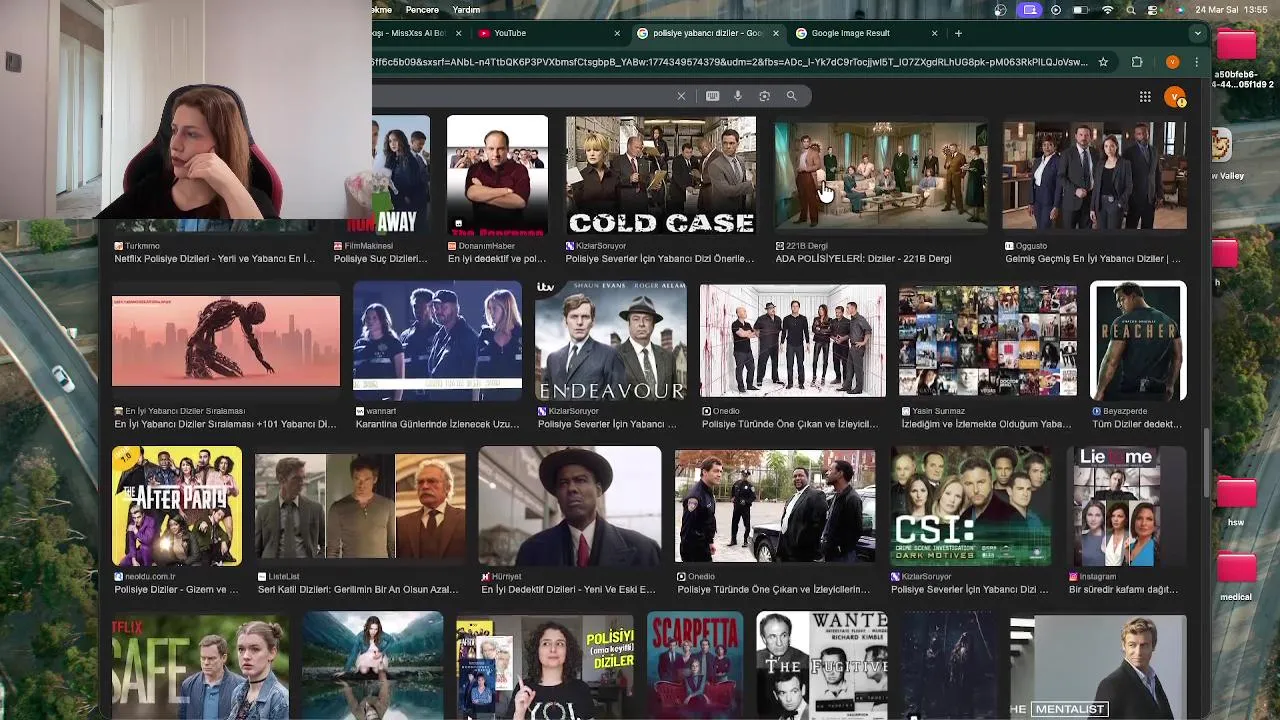Image resolution: width=1280 pixels, height=720 pixels.
Task: Open Spotlight search in the menu bar
Action: click(1131, 10)
